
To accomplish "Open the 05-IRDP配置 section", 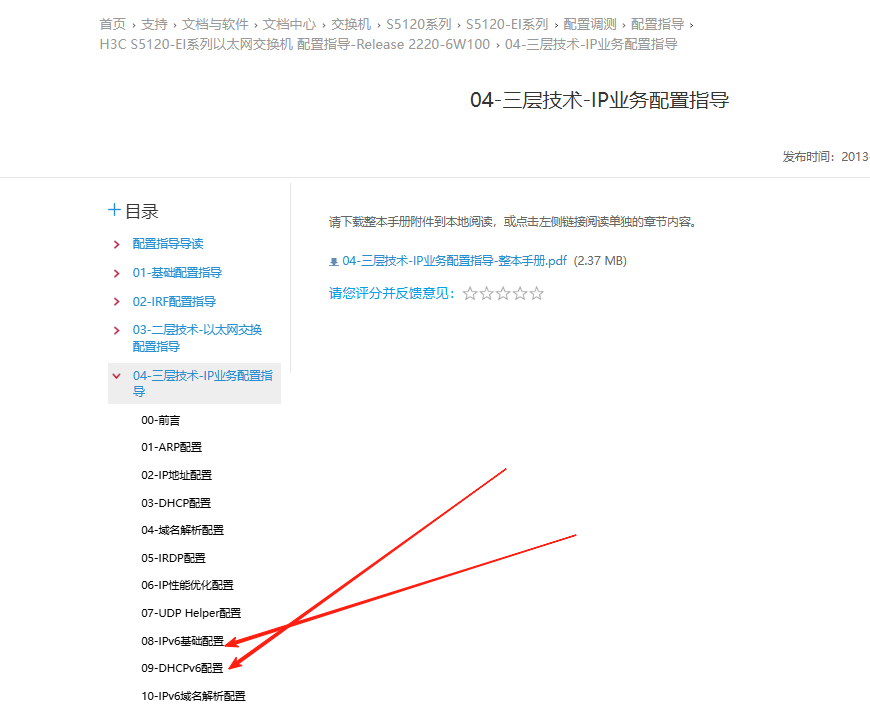I will click(173, 558).
